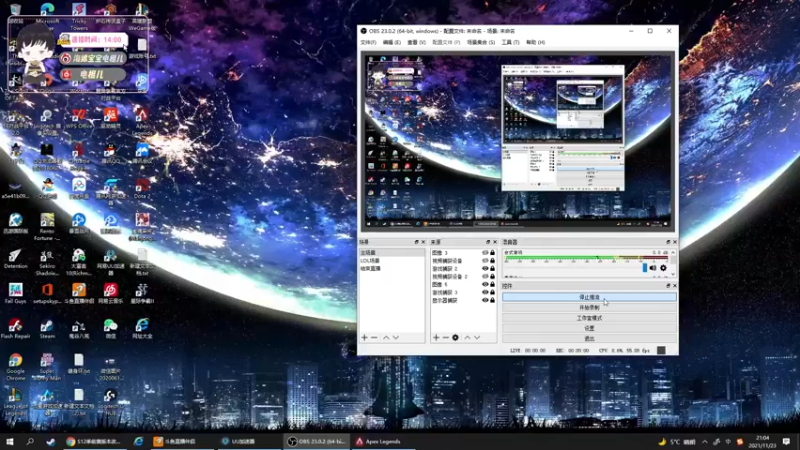The width and height of the screenshot is (800, 450).
Task: Open the 文件(F) menu in OBS
Action: tap(368, 42)
